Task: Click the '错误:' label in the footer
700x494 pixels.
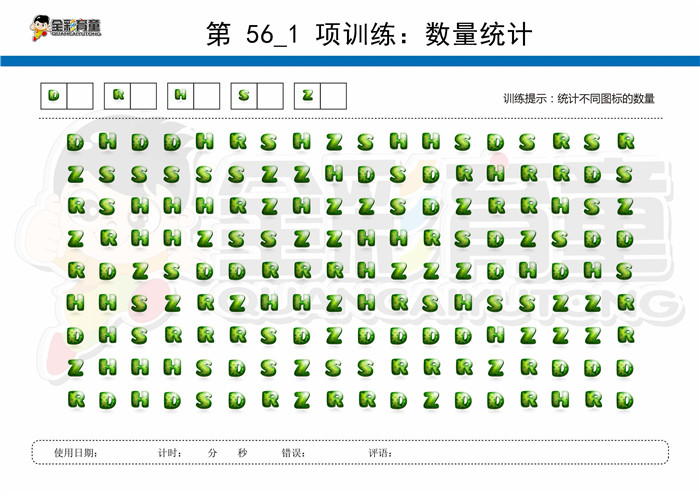Action: [x=293, y=453]
